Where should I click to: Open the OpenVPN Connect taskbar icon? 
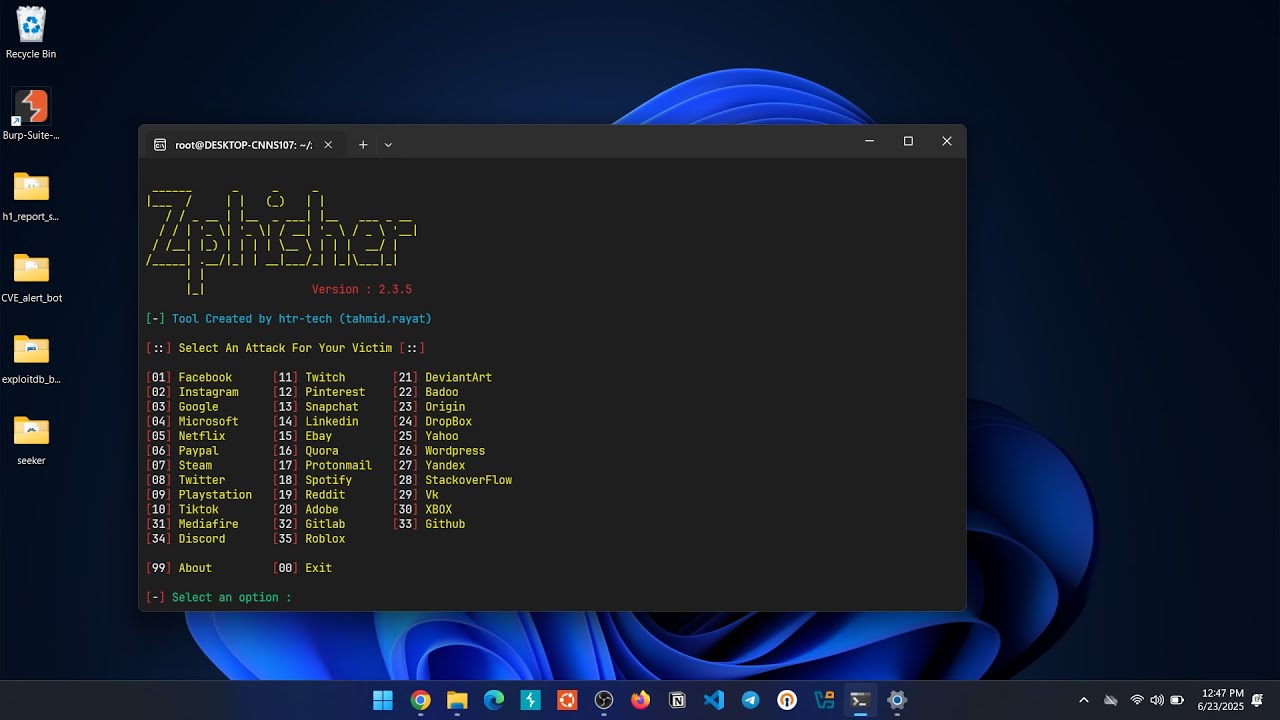tap(787, 700)
